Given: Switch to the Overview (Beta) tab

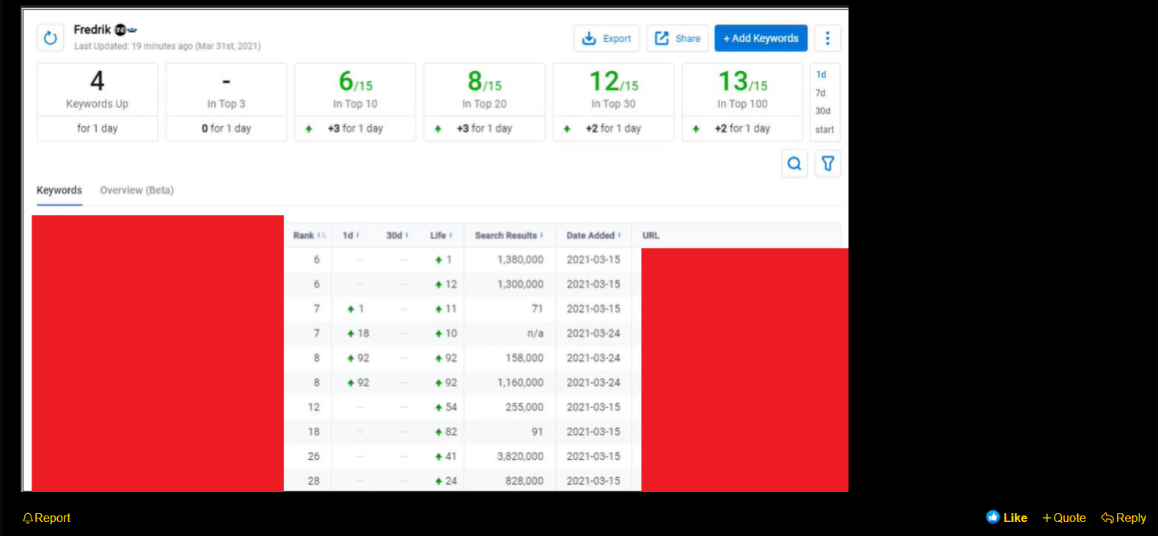Looking at the screenshot, I should [x=137, y=190].
